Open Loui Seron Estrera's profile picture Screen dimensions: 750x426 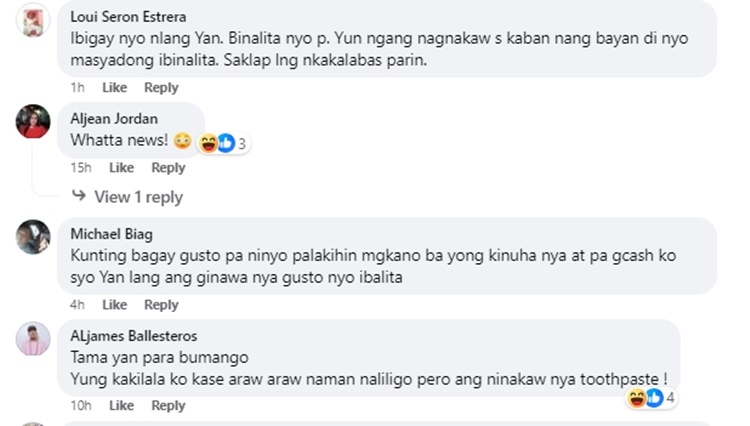33,20
